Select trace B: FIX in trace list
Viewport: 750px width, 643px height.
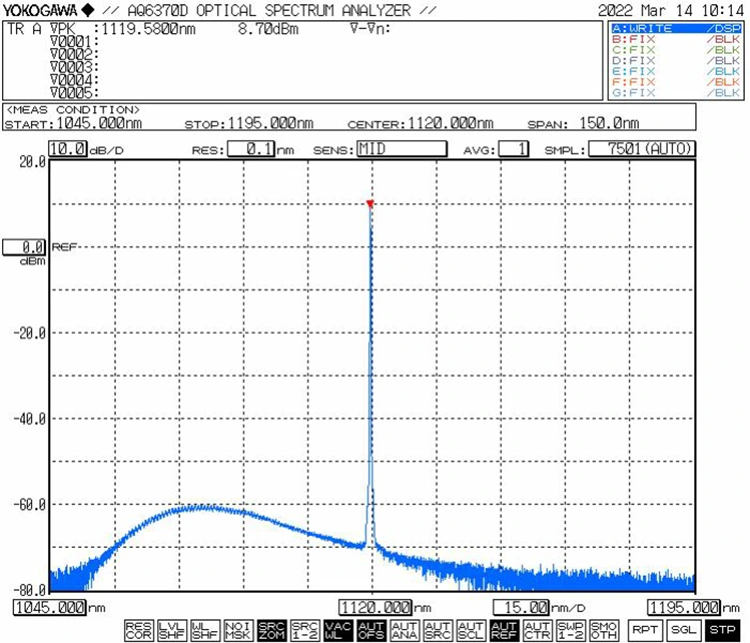(x=676, y=39)
